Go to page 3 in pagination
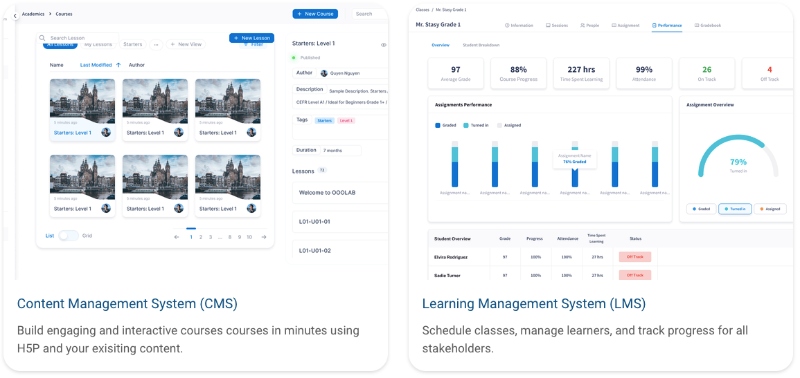This screenshot has height=378, width=800. 210,237
